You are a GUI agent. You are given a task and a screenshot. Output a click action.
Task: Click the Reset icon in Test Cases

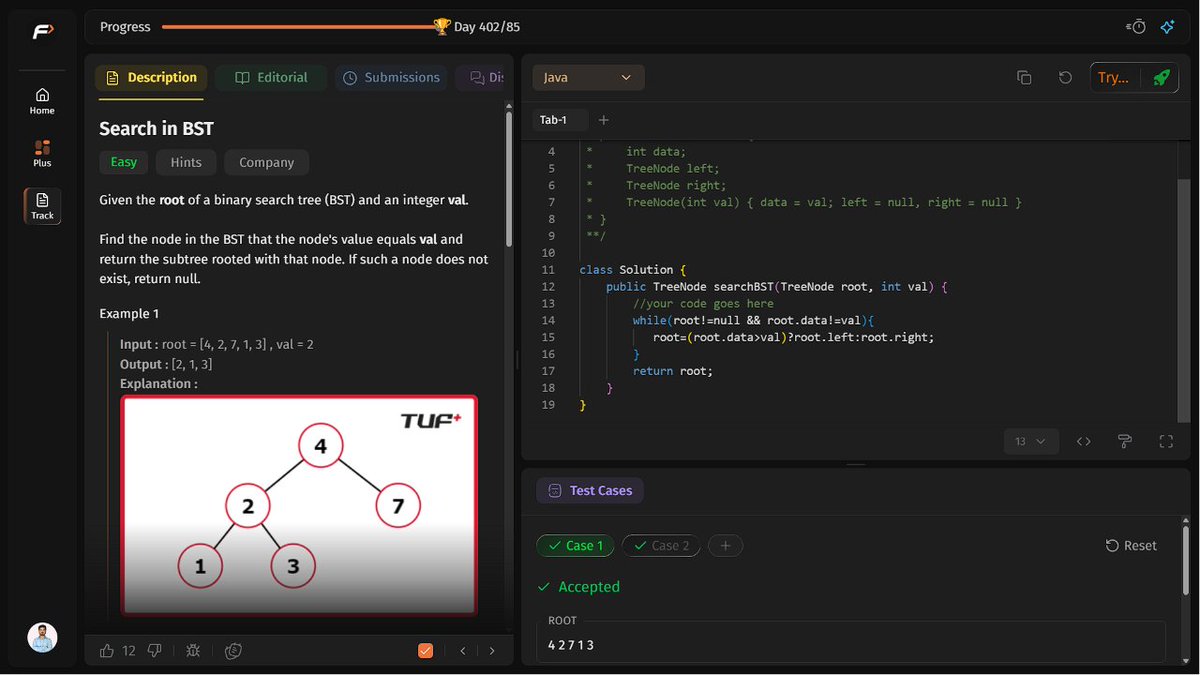click(x=1112, y=546)
